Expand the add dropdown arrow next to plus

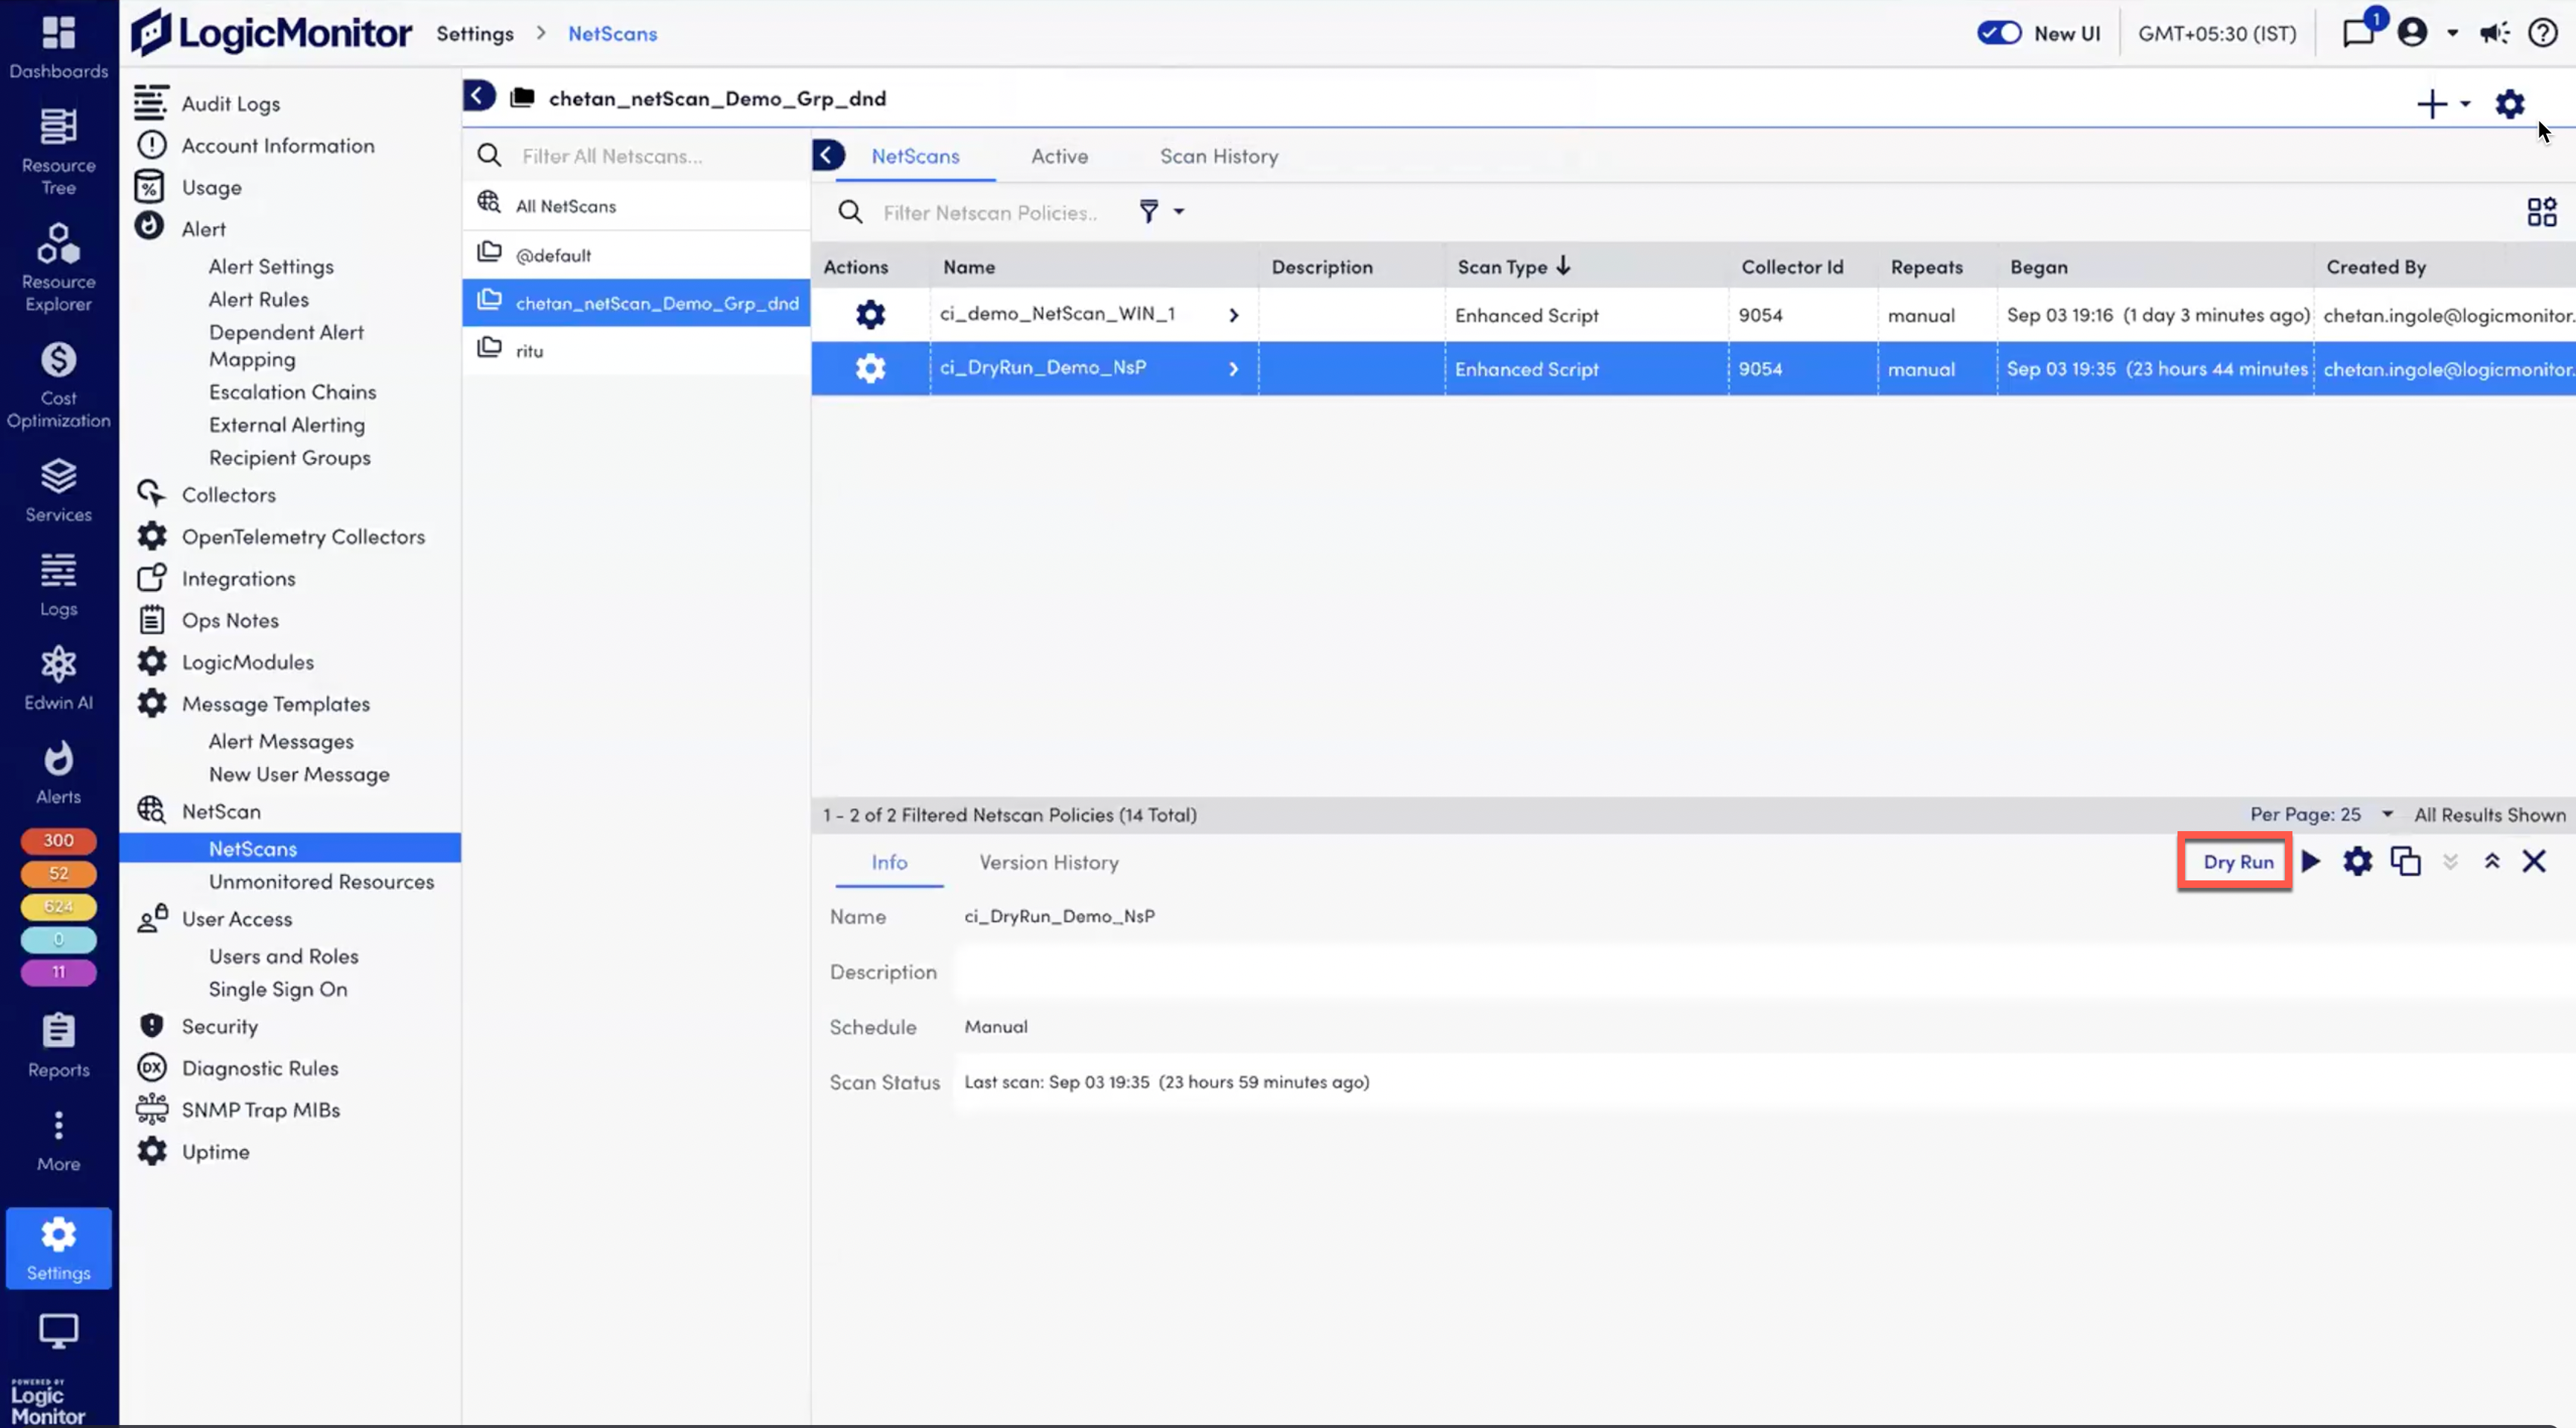coord(2465,104)
